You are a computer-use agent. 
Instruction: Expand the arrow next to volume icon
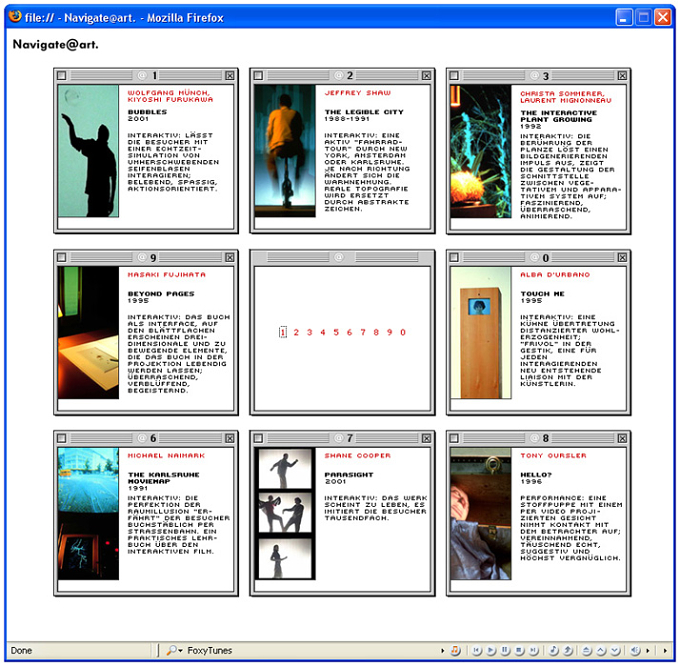tap(648, 651)
